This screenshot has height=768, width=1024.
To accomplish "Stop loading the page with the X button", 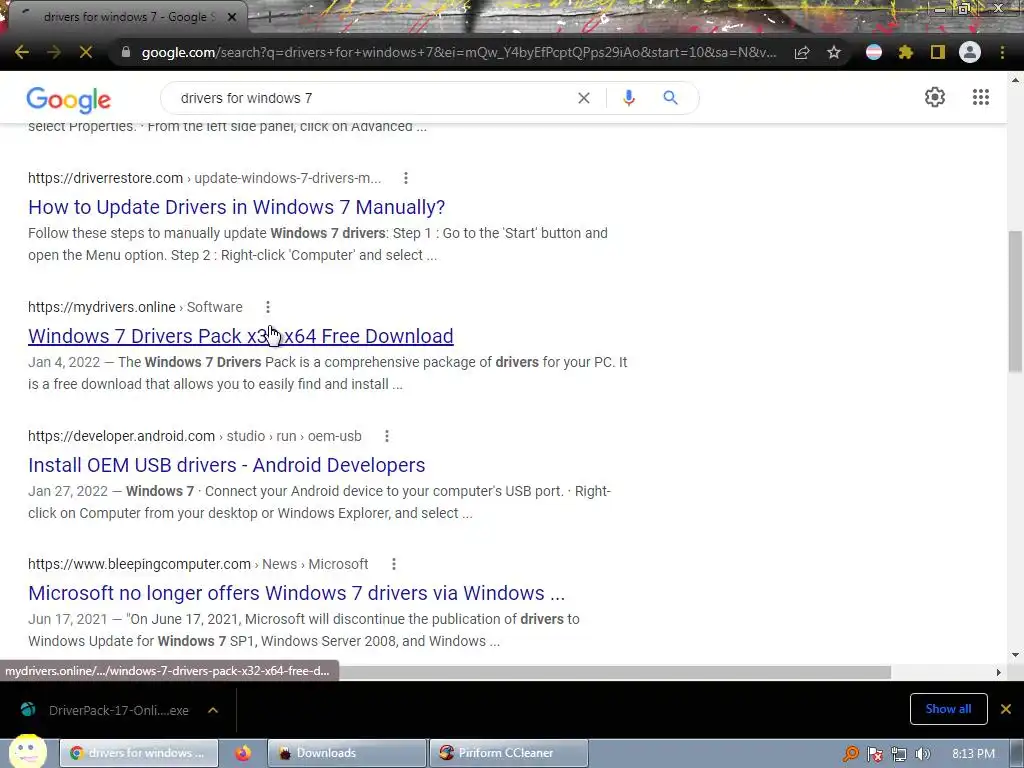I will 86,52.
